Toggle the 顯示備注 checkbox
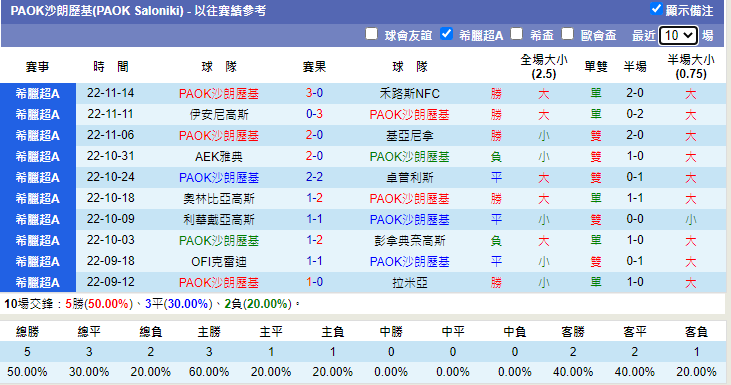 pyautogui.click(x=656, y=9)
